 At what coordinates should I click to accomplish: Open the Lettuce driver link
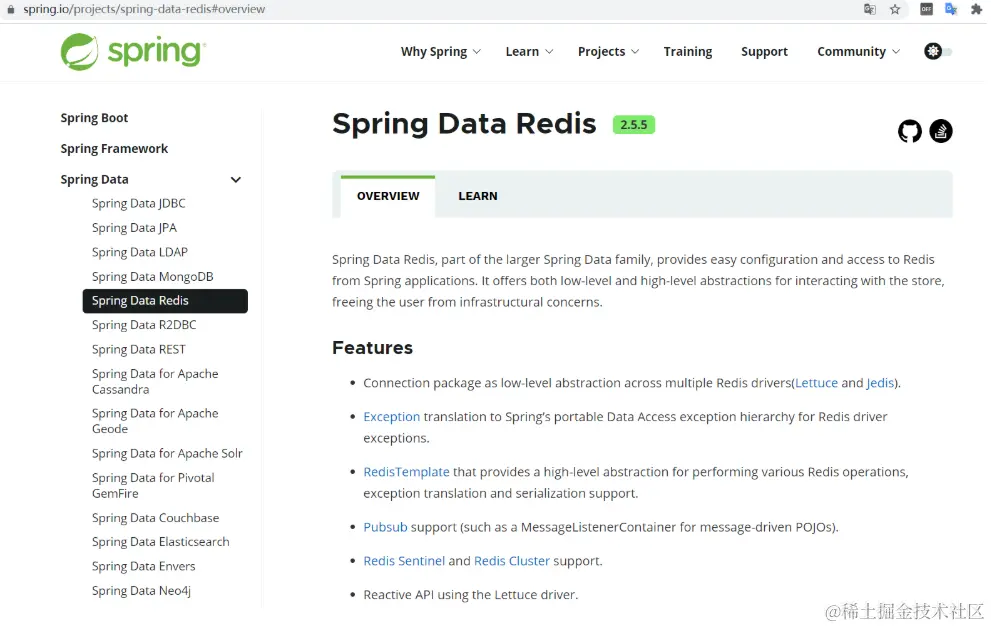coord(816,383)
